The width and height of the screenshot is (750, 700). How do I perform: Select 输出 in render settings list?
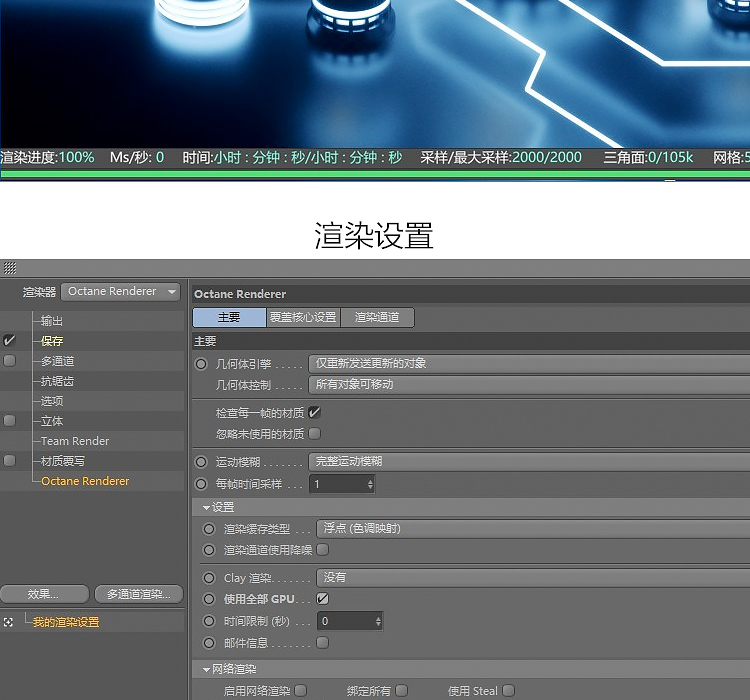[52, 321]
